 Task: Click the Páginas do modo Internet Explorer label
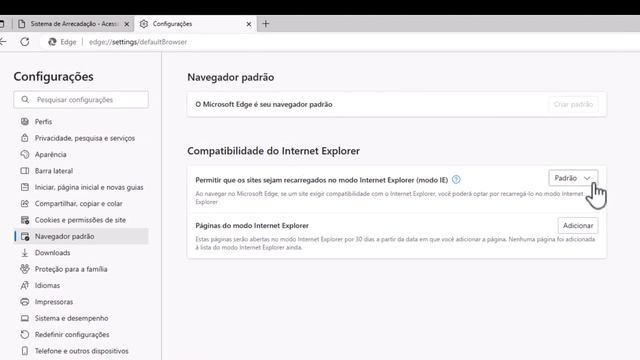(252, 225)
